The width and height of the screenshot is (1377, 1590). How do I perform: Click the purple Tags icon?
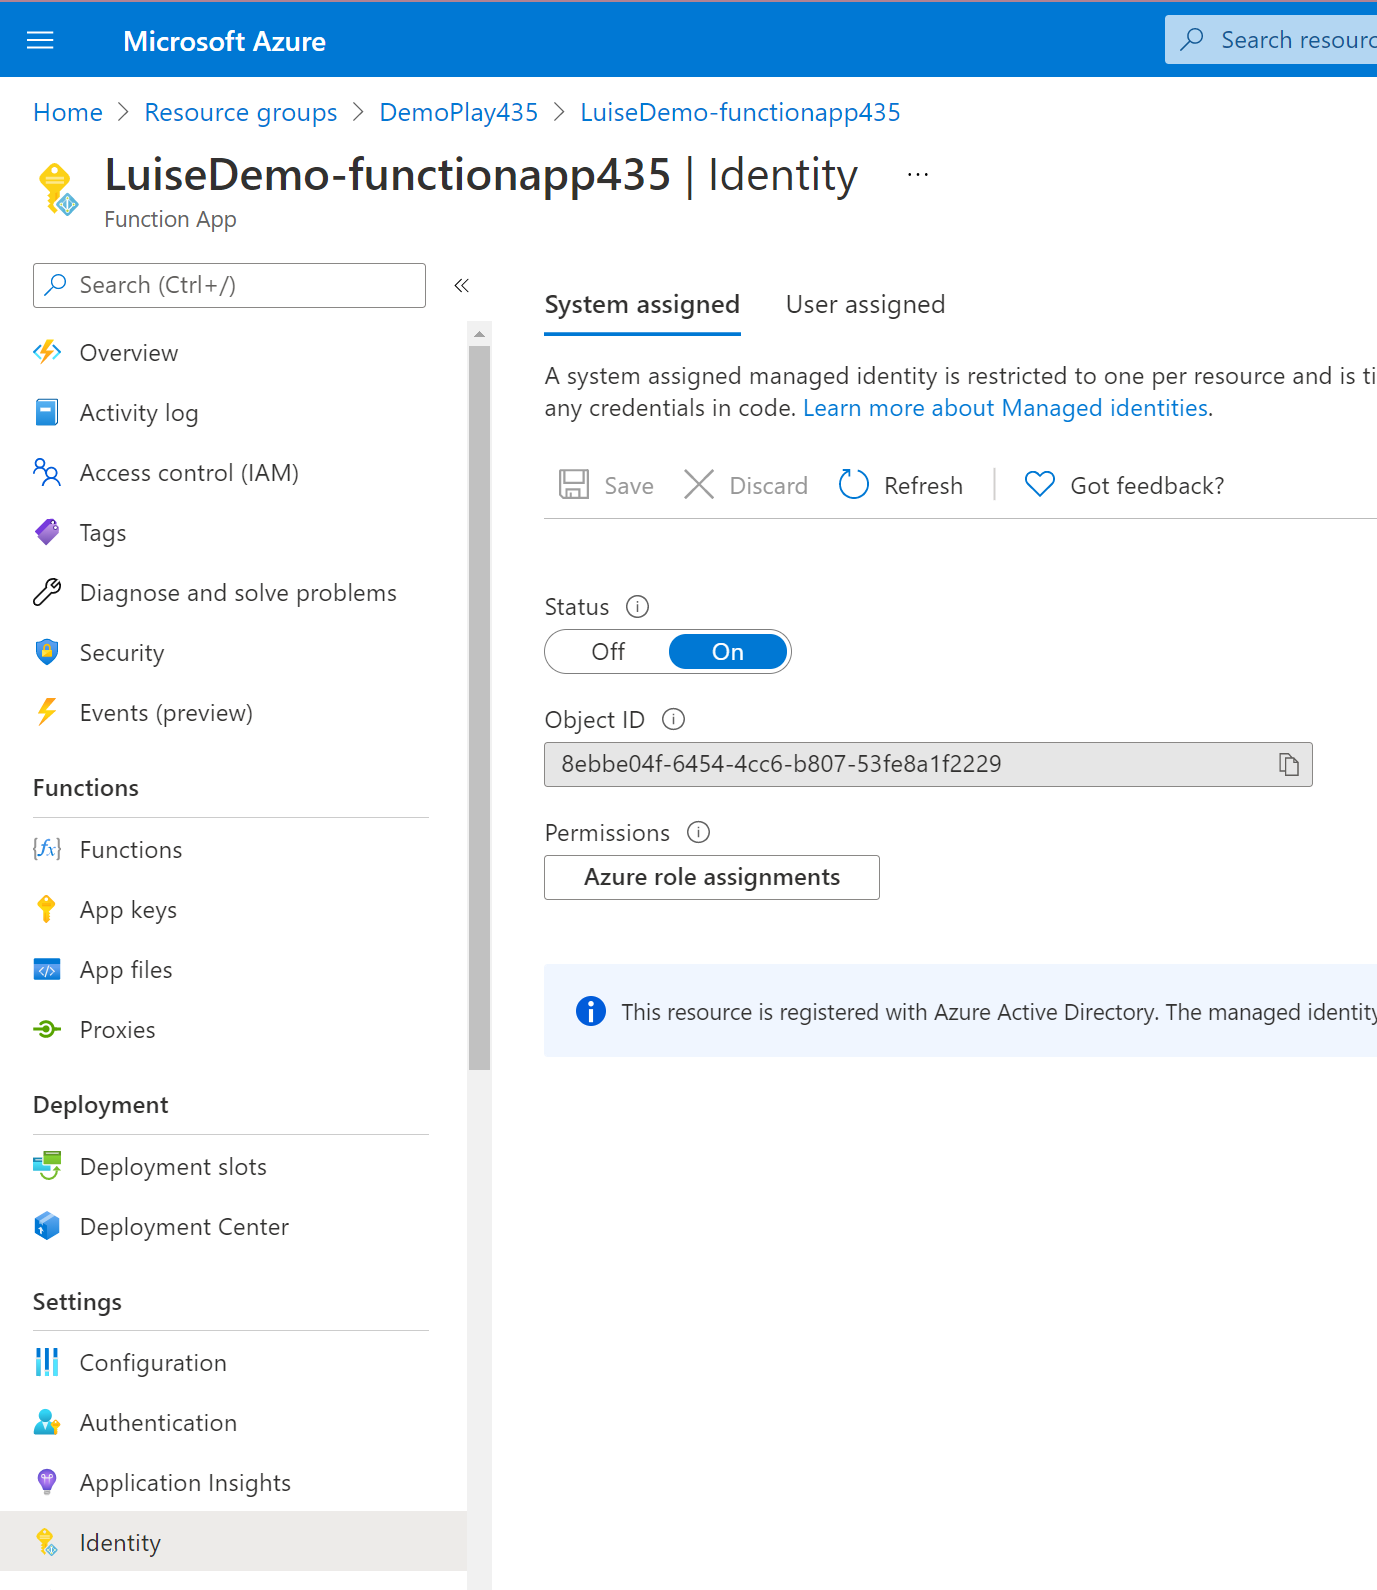[47, 532]
